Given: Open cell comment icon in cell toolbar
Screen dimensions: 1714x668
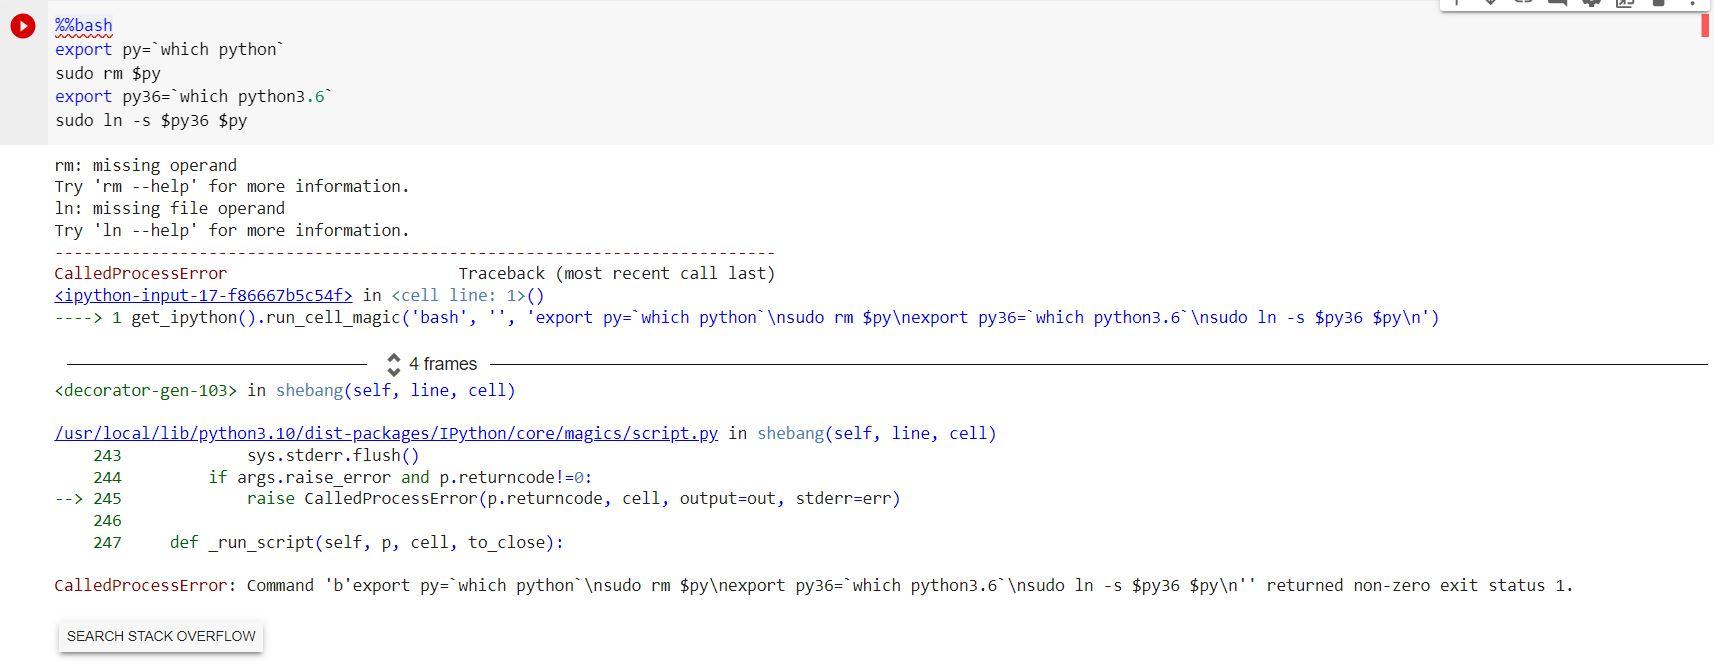Looking at the screenshot, I should pyautogui.click(x=1557, y=3).
